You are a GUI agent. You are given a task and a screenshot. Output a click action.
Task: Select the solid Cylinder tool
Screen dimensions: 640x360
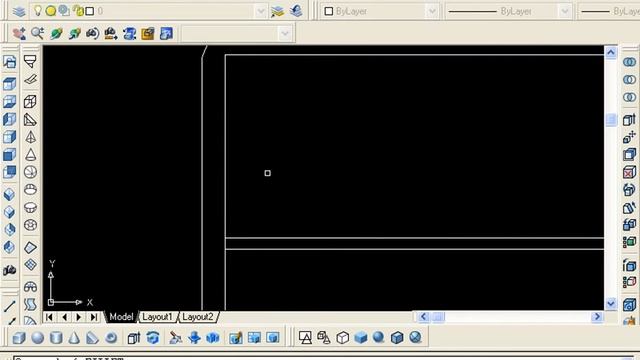[56, 338]
